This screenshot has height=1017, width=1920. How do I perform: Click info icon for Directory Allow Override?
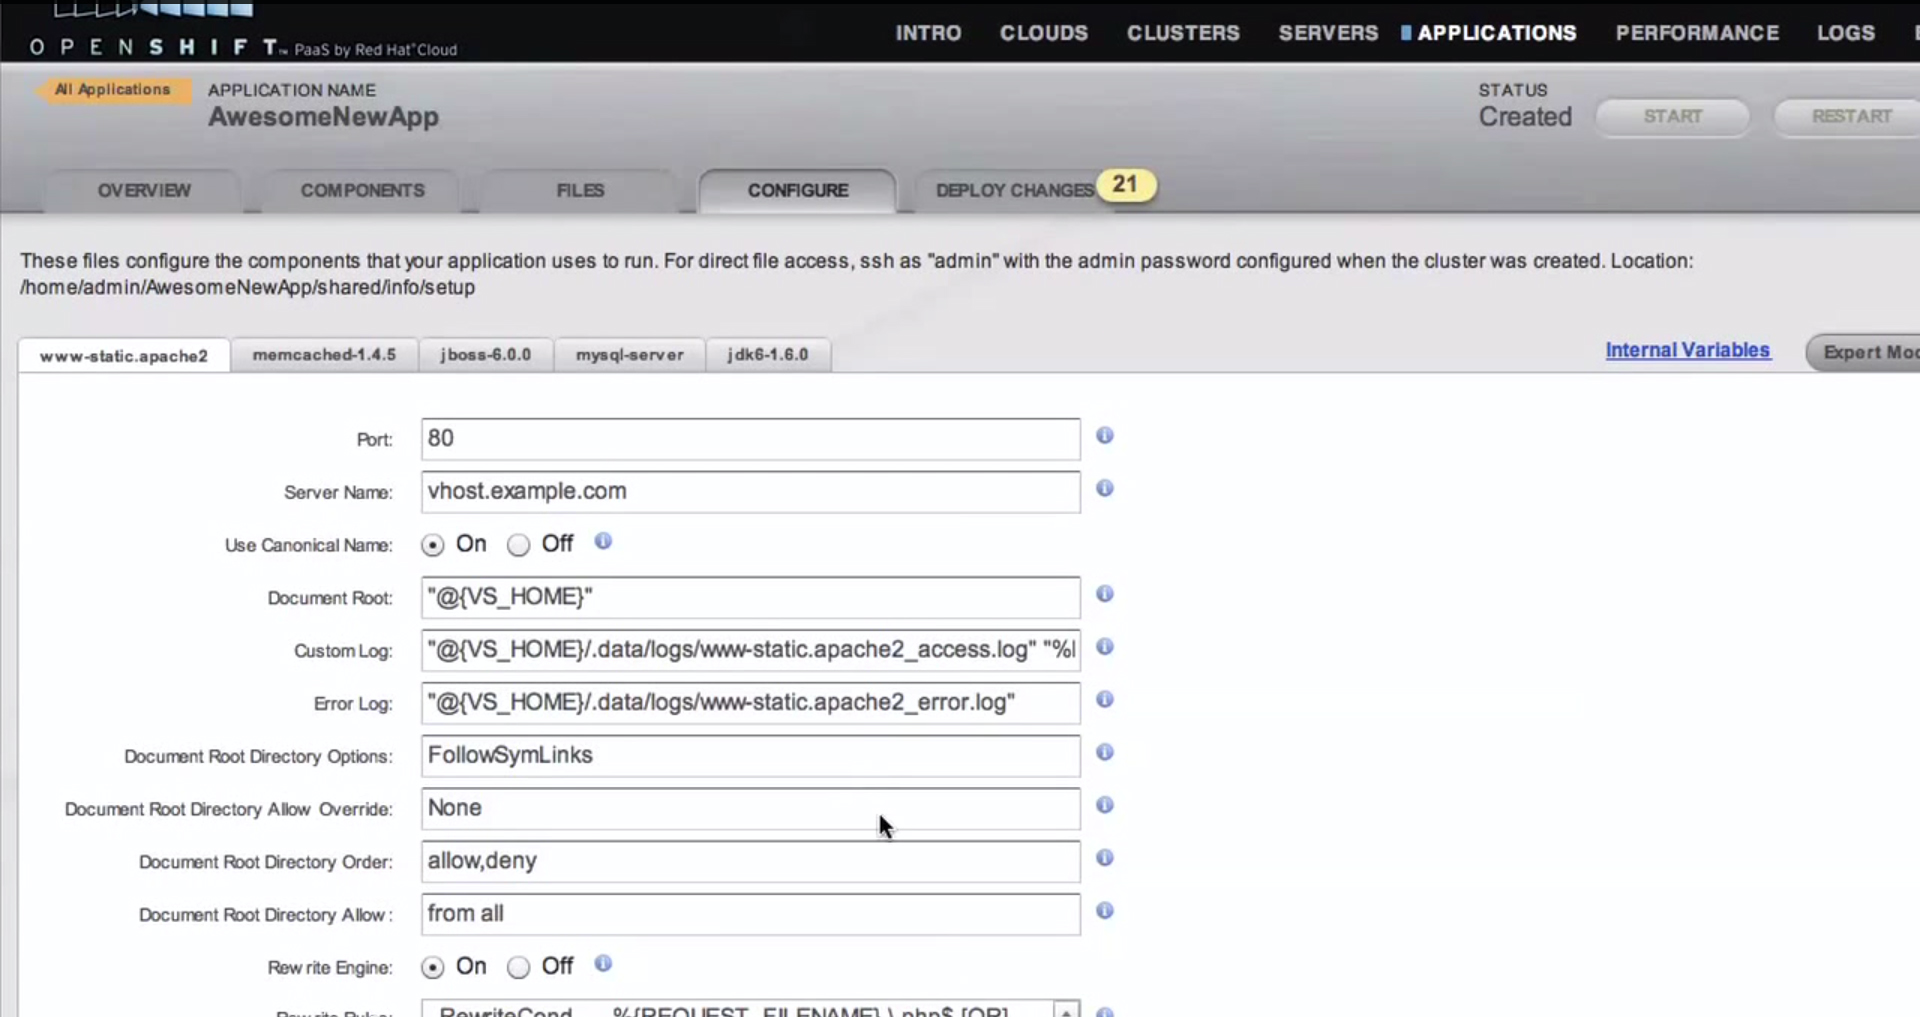coord(1104,805)
